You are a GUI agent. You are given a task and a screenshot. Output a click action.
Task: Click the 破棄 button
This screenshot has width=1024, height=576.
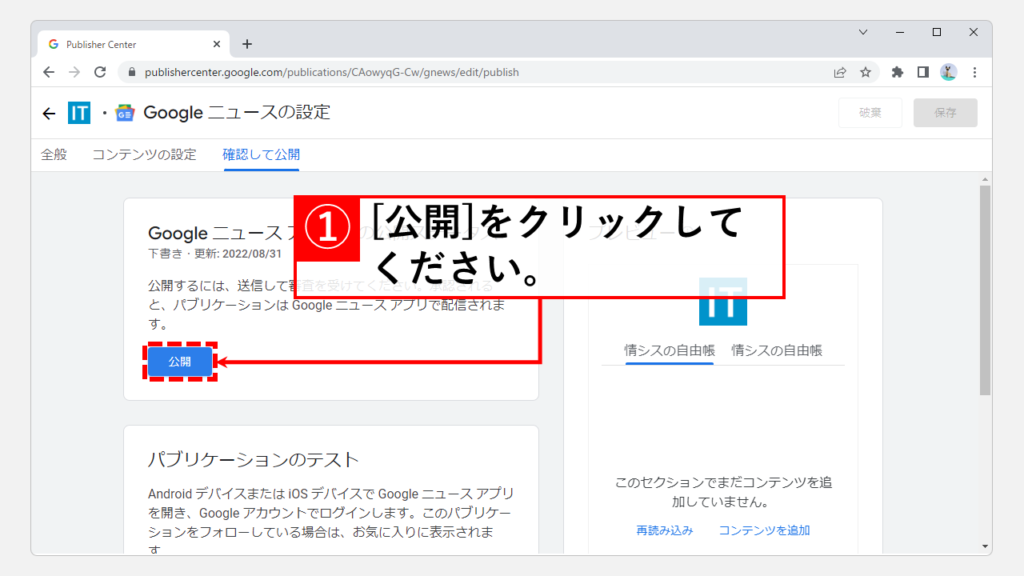(870, 113)
